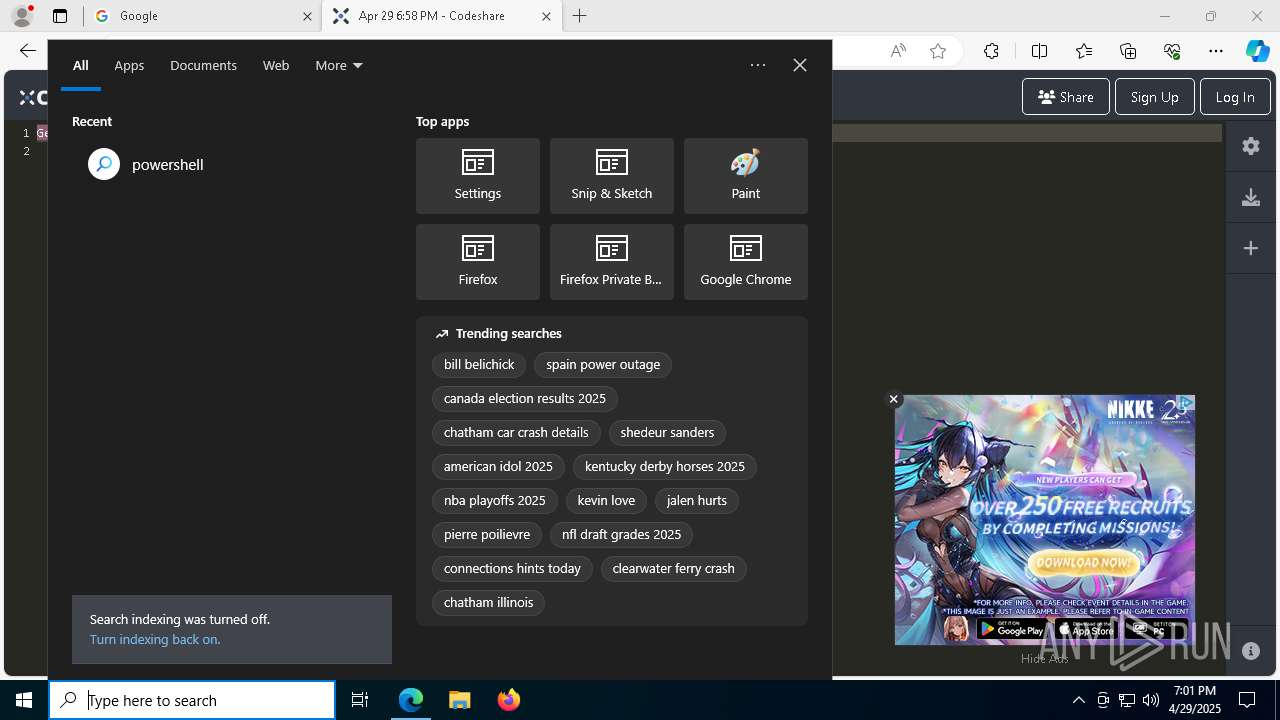Search trending nba playoffs 2025
Image resolution: width=1280 pixels, height=720 pixels.
495,501
